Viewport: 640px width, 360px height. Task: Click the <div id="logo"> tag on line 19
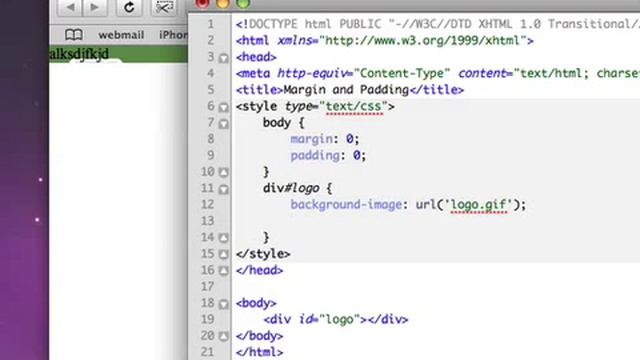(315, 319)
